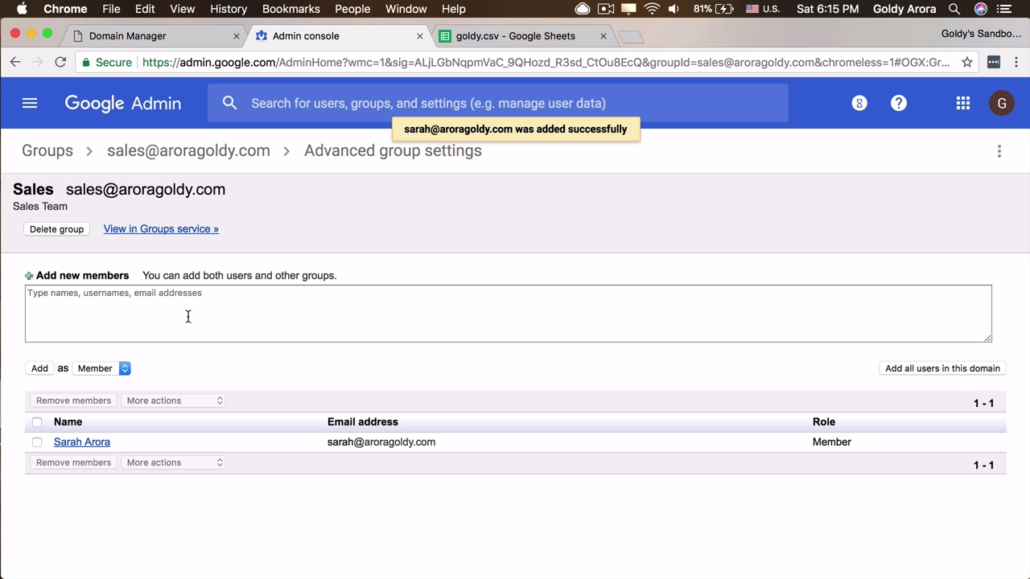Go back with browser back arrow
1030x579 pixels.
(x=15, y=62)
